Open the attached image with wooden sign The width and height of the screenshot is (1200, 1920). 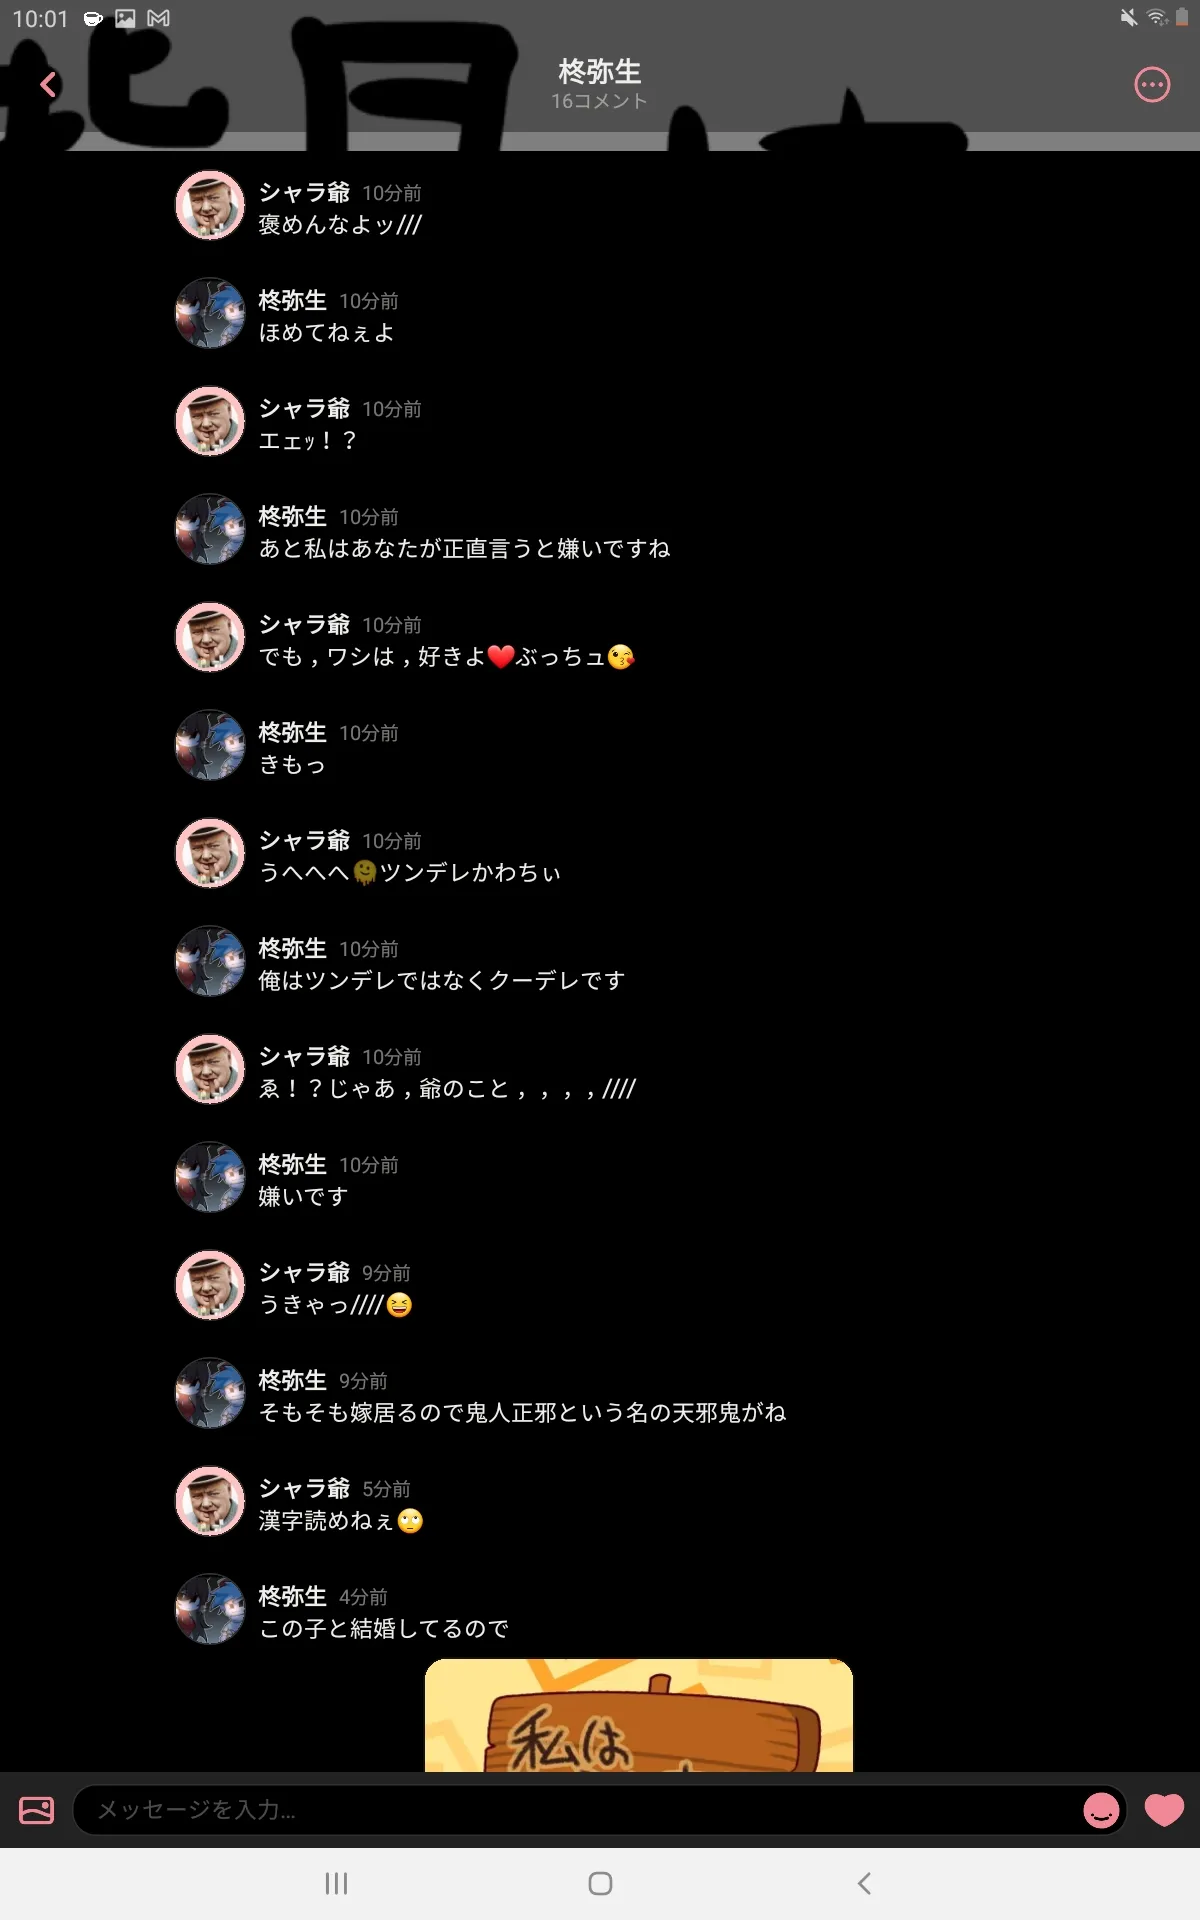(x=639, y=1715)
